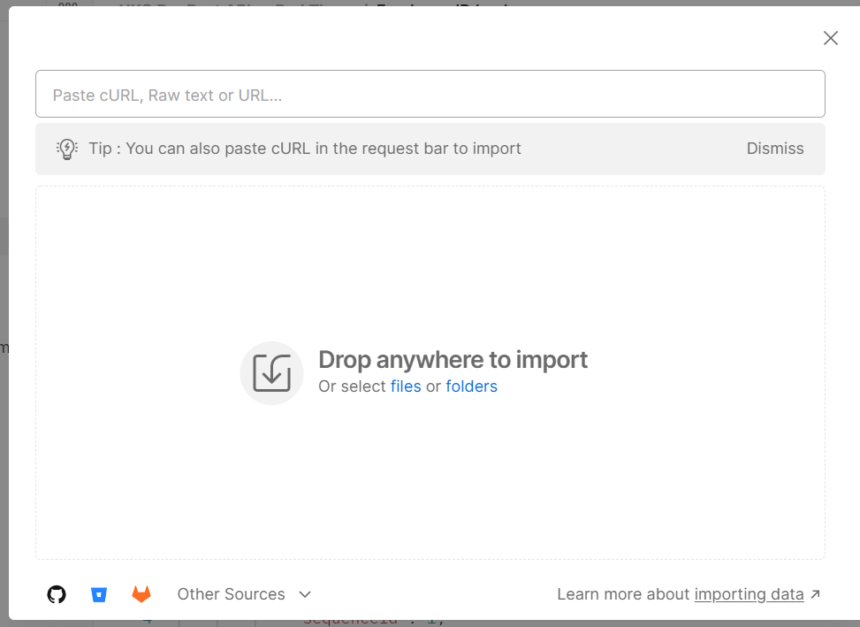Click the lightning tip icon
Viewport: 860px width, 627px height.
(67, 148)
